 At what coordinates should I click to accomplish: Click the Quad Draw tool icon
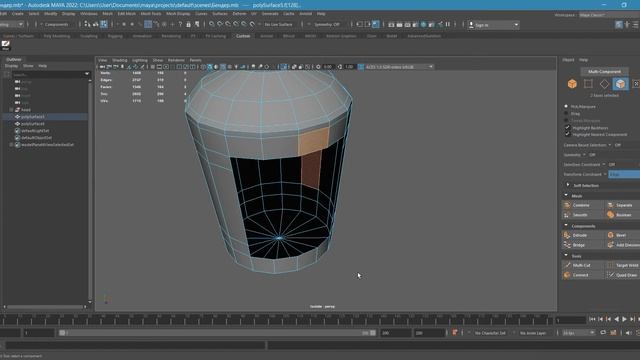611,275
